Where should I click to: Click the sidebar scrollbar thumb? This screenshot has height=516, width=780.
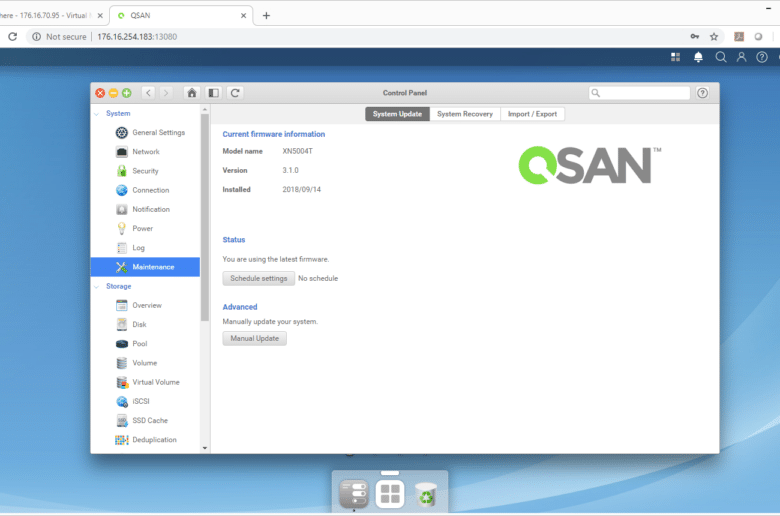tap(205, 217)
